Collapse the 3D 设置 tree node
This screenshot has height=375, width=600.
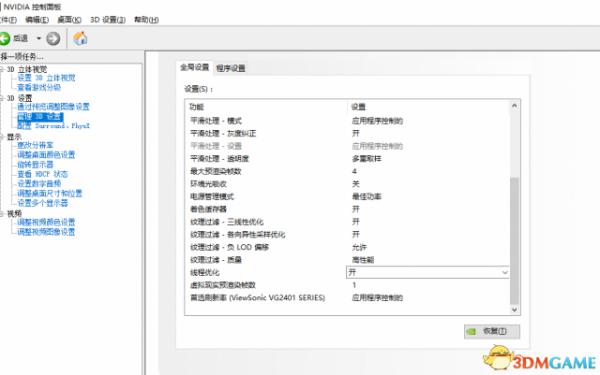2,98
